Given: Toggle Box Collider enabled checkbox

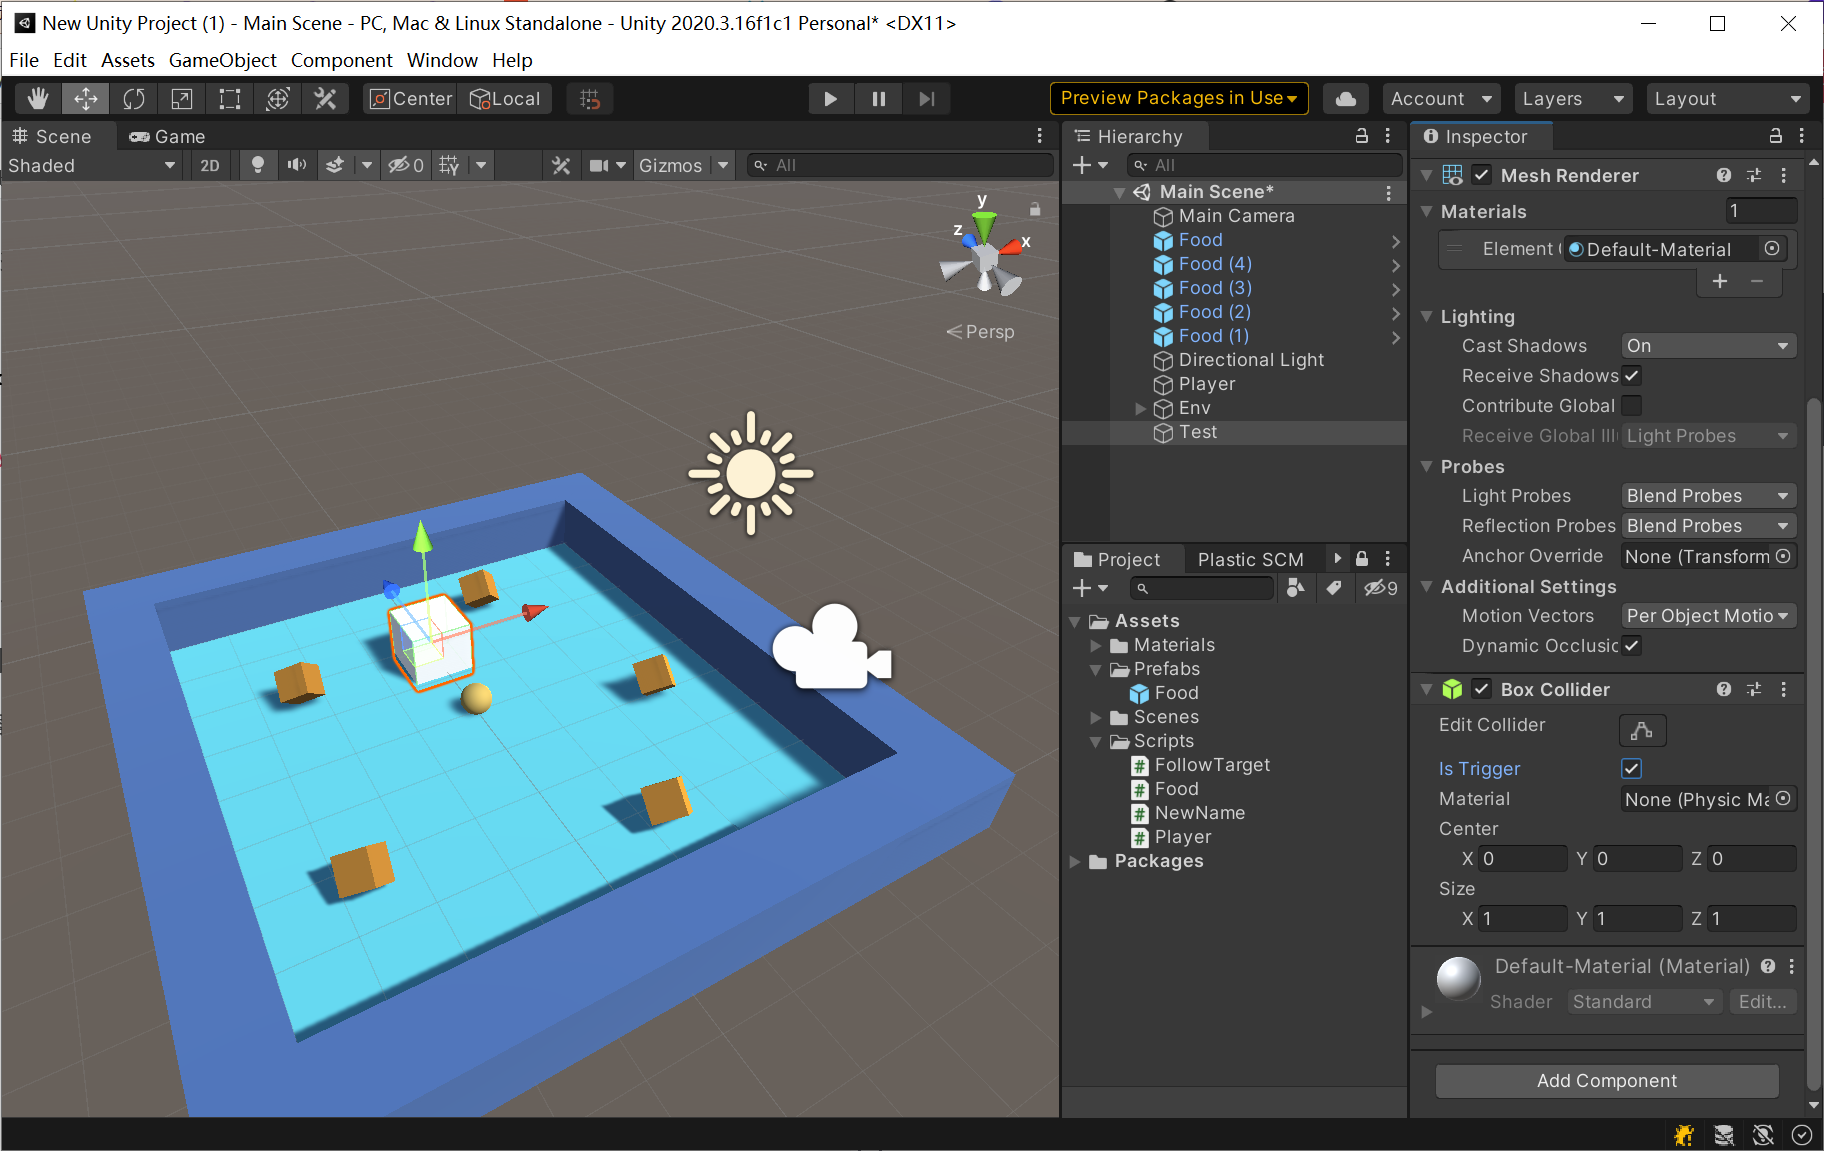Looking at the screenshot, I should [x=1482, y=689].
